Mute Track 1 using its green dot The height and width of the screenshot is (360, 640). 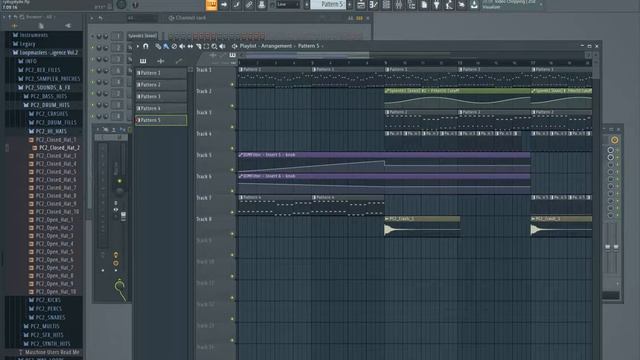tap(232, 84)
